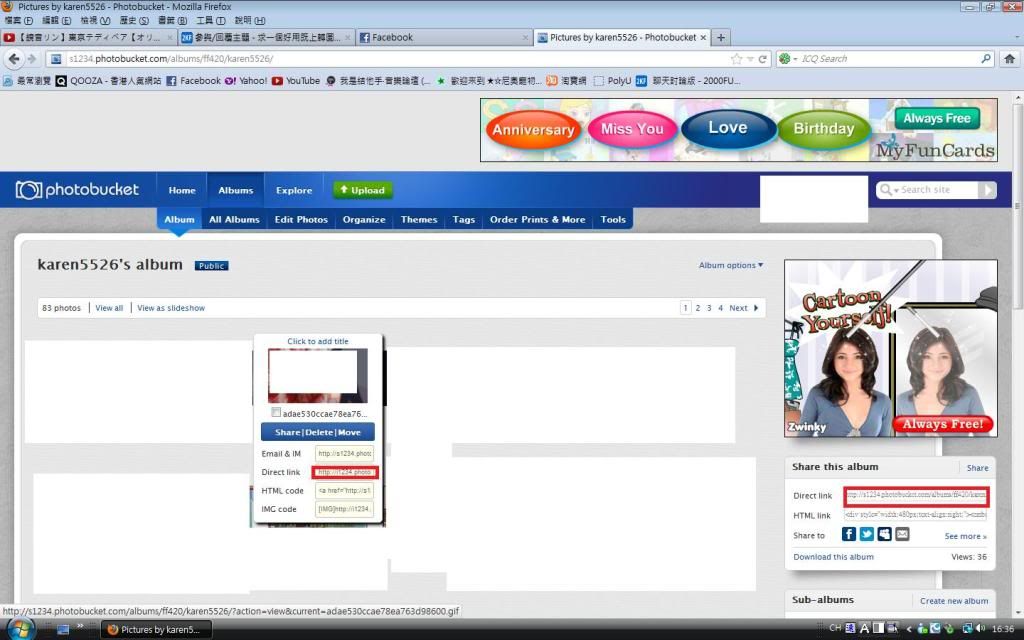Show hidden tray icons chevron

click(908, 629)
